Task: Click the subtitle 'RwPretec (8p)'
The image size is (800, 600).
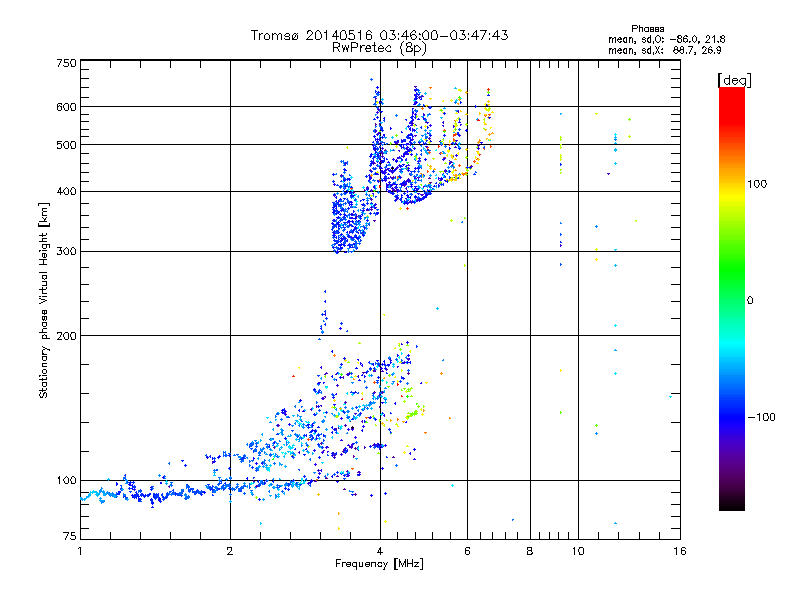Action: click(x=379, y=48)
